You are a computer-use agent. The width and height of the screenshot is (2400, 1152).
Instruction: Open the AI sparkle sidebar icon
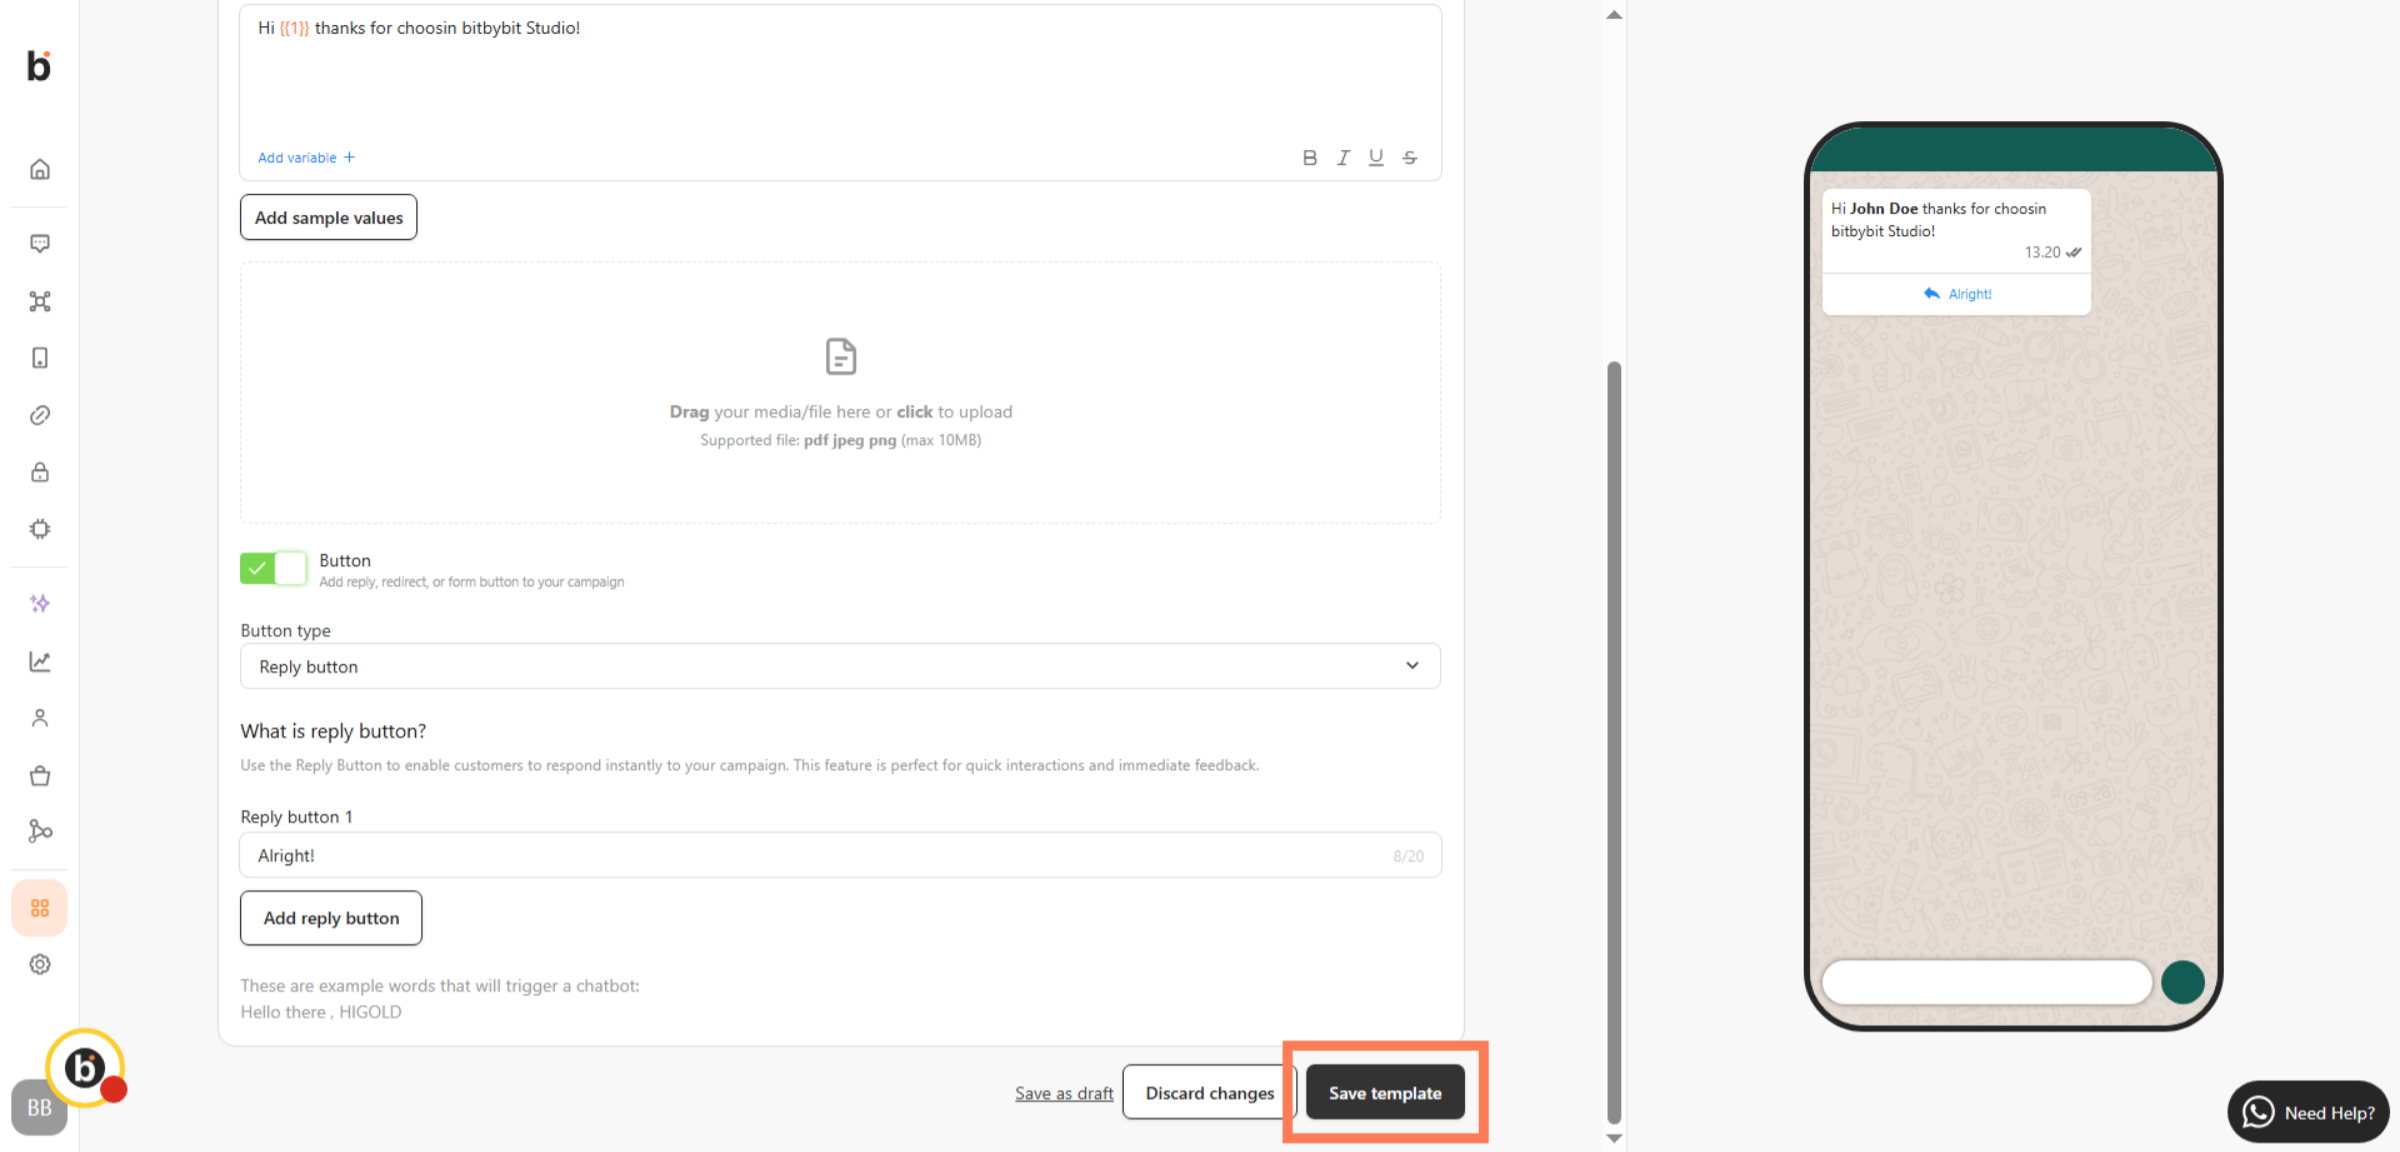pyautogui.click(x=40, y=603)
